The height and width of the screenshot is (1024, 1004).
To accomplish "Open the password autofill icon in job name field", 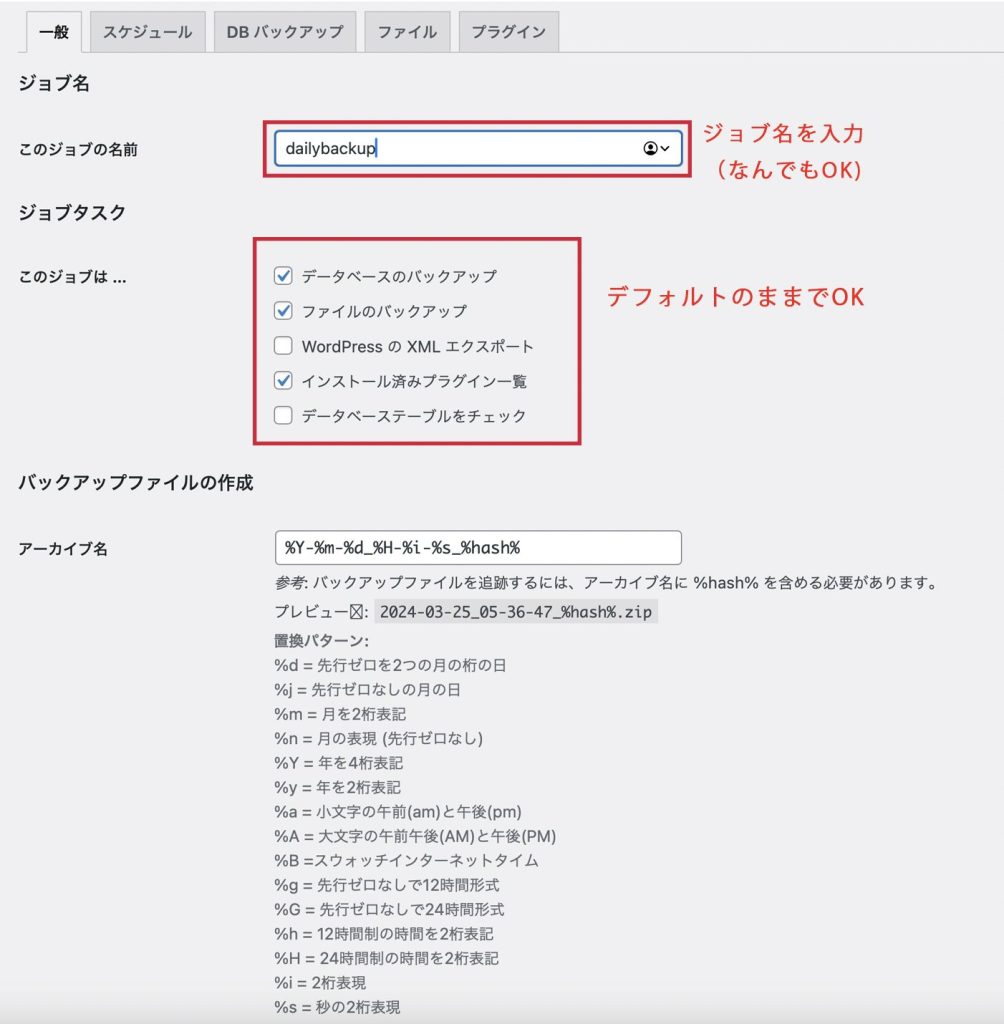I will pyautogui.click(x=656, y=149).
